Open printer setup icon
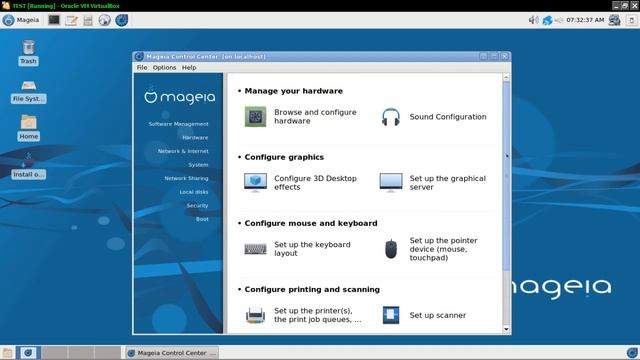 pyautogui.click(x=255, y=315)
